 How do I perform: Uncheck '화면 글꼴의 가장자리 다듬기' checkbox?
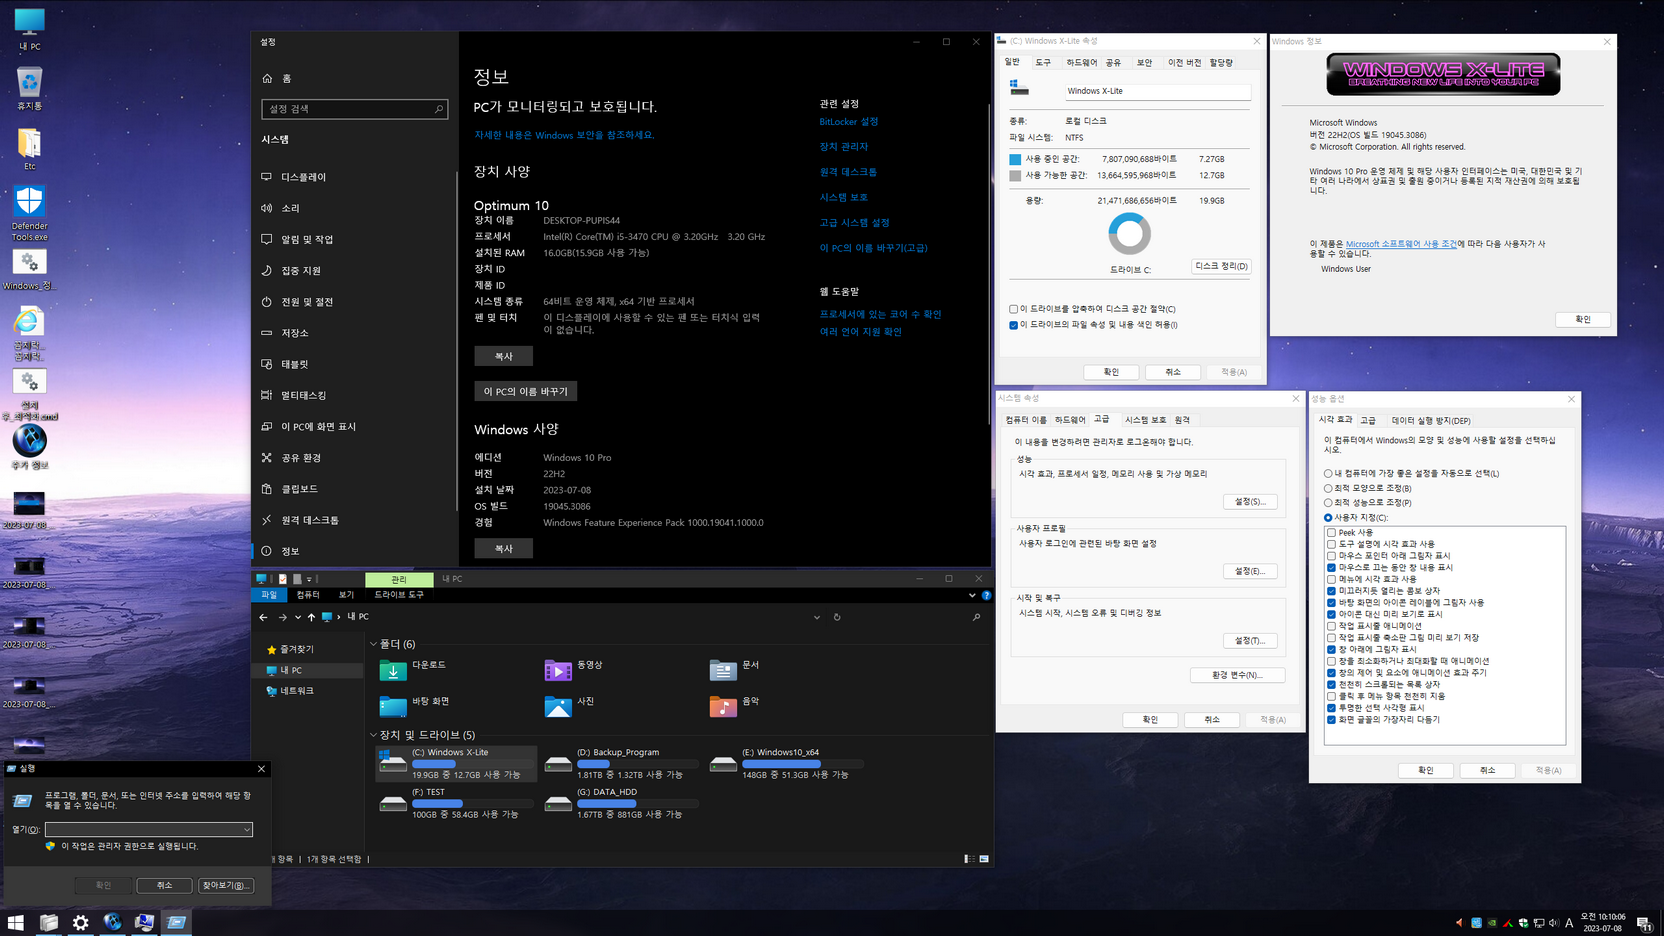point(1331,720)
